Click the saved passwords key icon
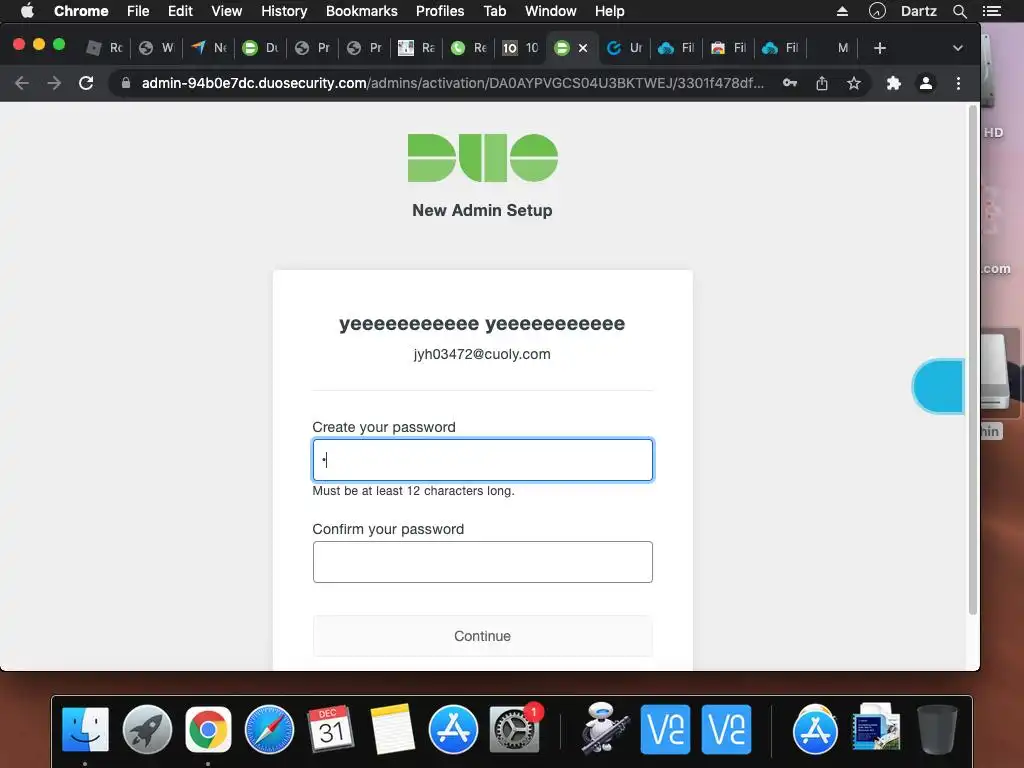Viewport: 1024px width, 768px height. [790, 83]
